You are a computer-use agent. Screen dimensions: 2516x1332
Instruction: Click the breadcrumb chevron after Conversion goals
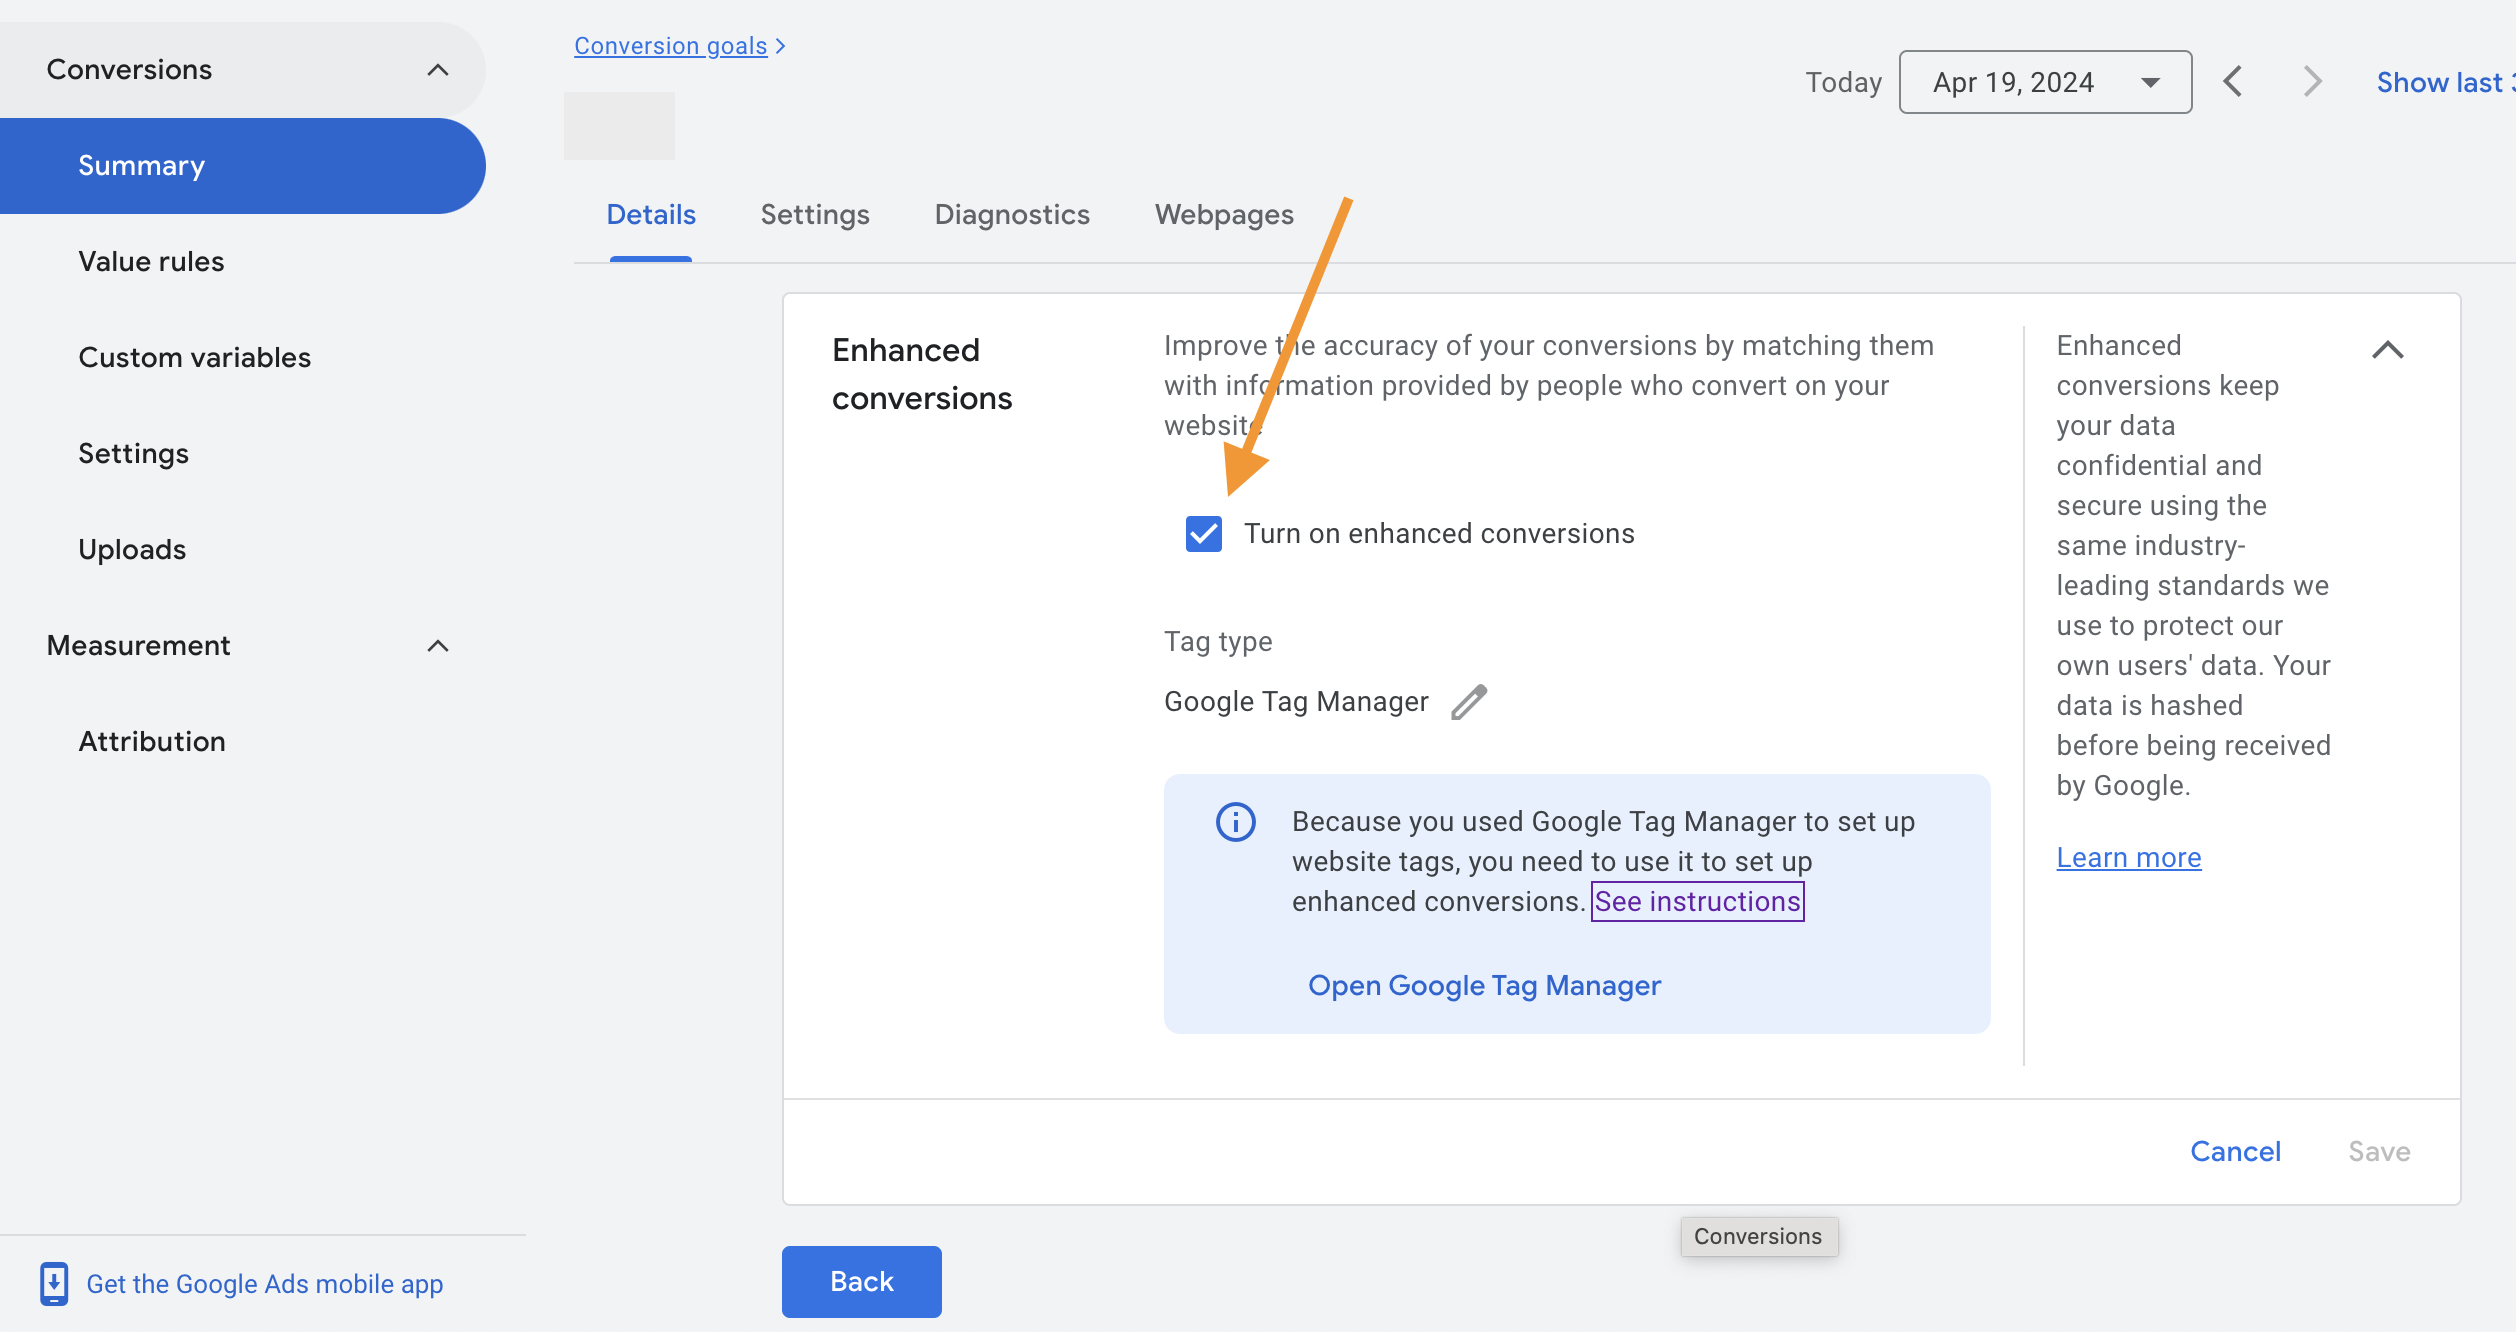click(x=781, y=46)
